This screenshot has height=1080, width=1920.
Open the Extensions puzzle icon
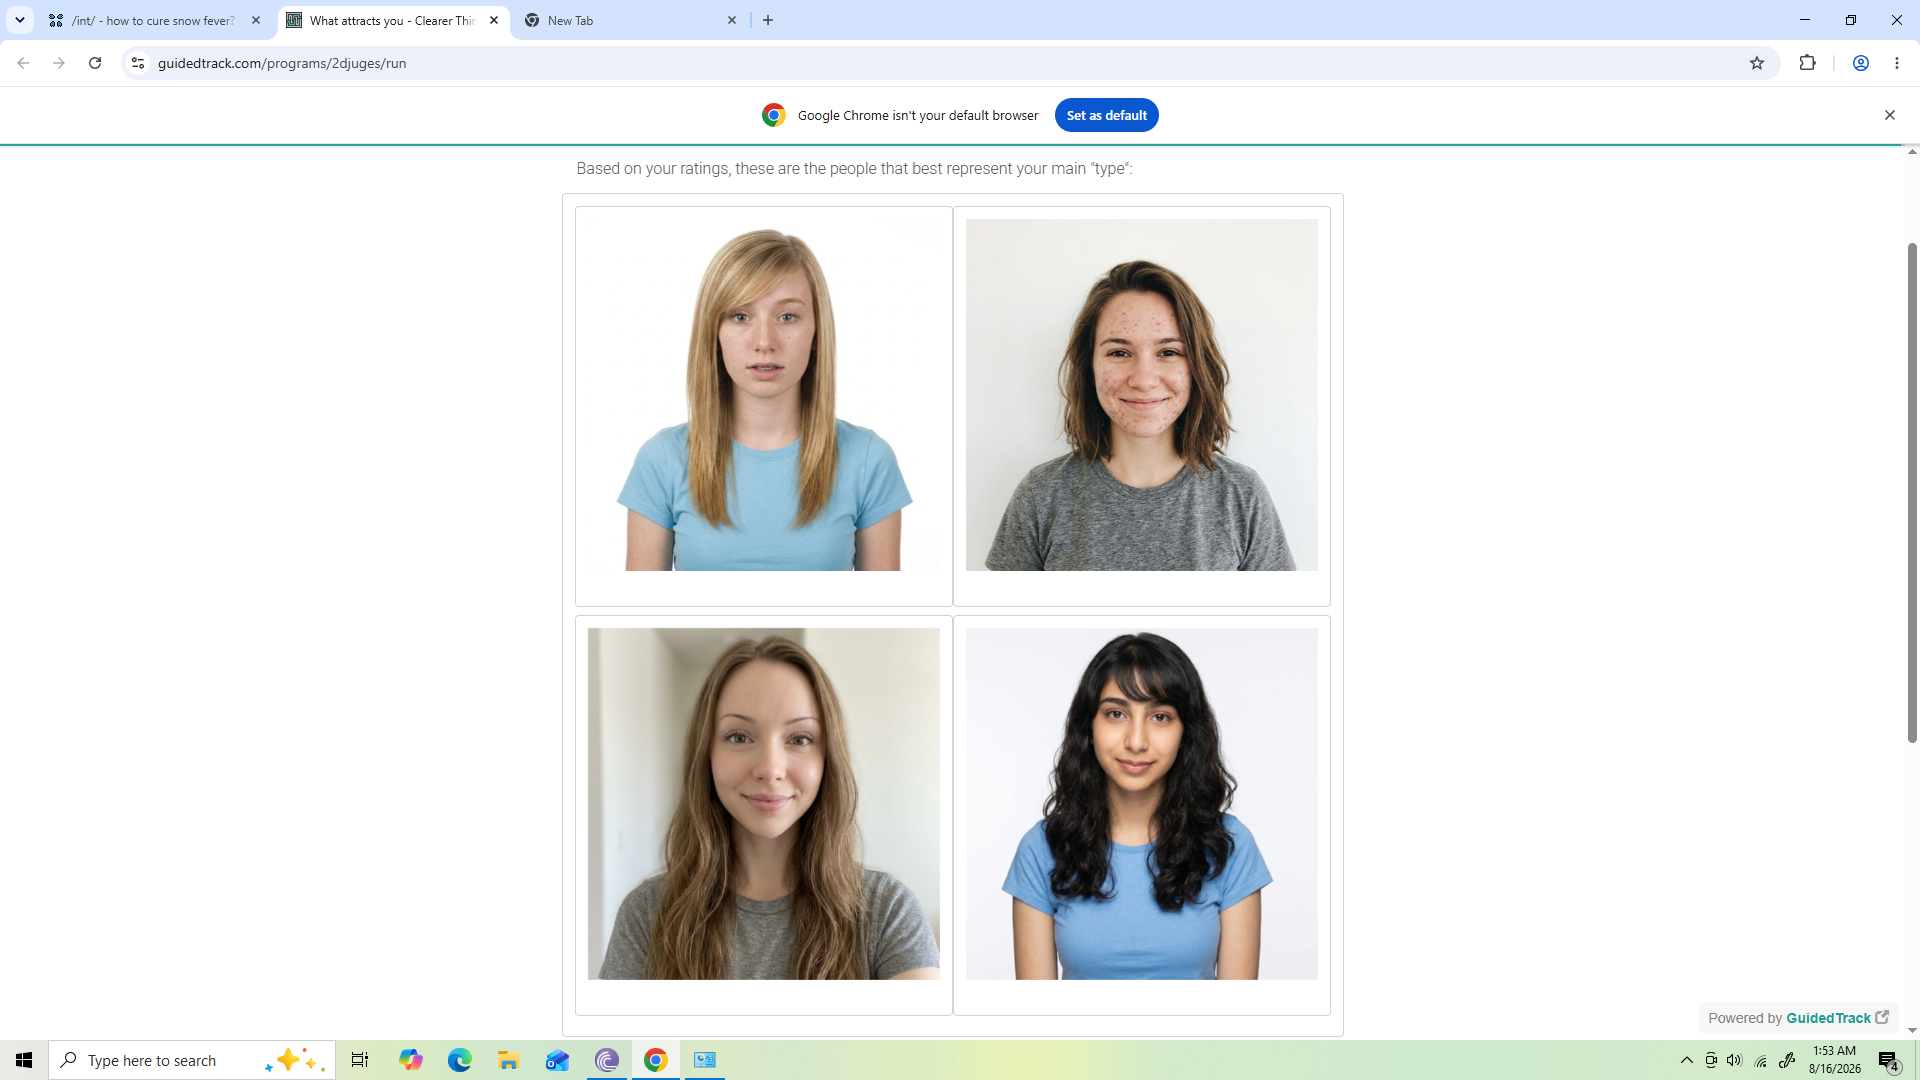pyautogui.click(x=1807, y=63)
